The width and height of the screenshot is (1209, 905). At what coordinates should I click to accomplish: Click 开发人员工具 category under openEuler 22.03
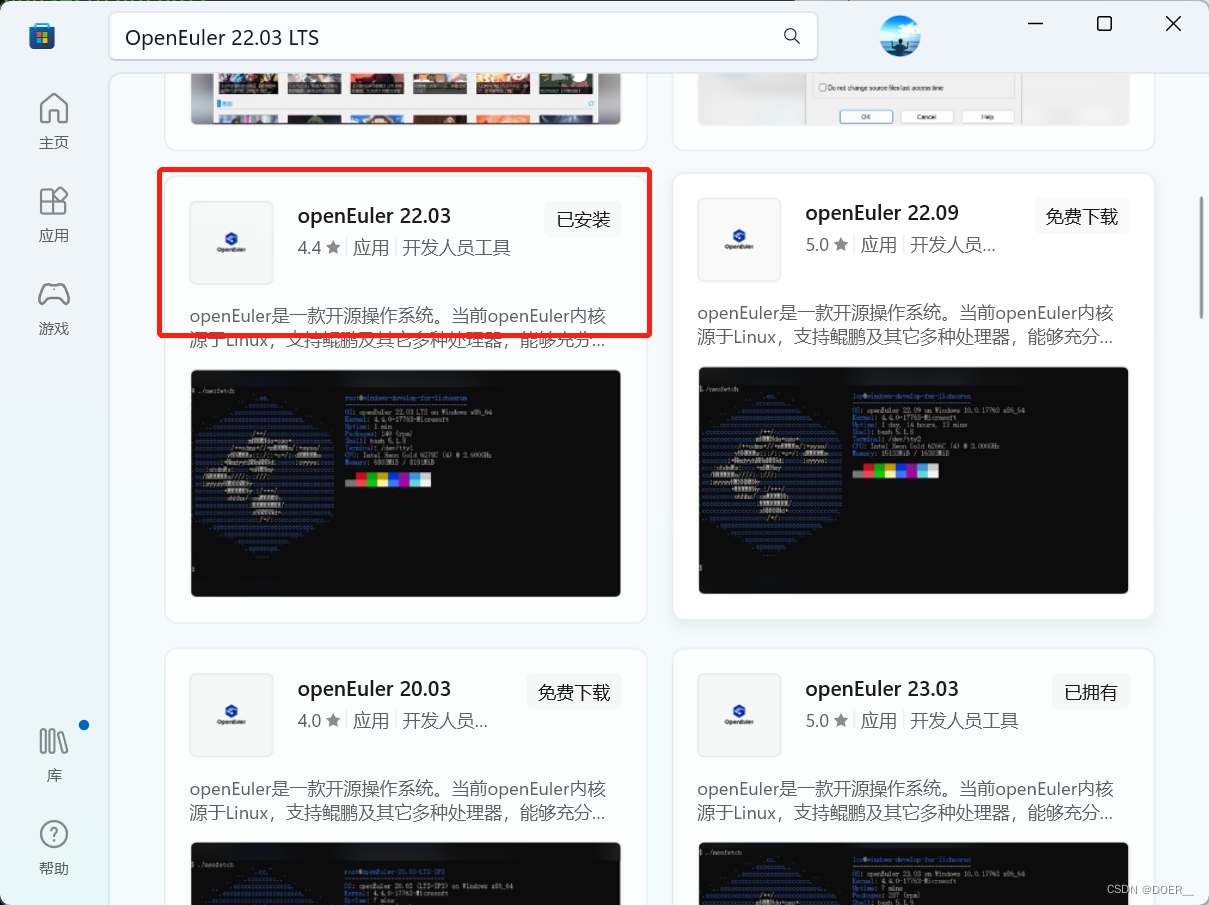tap(456, 248)
